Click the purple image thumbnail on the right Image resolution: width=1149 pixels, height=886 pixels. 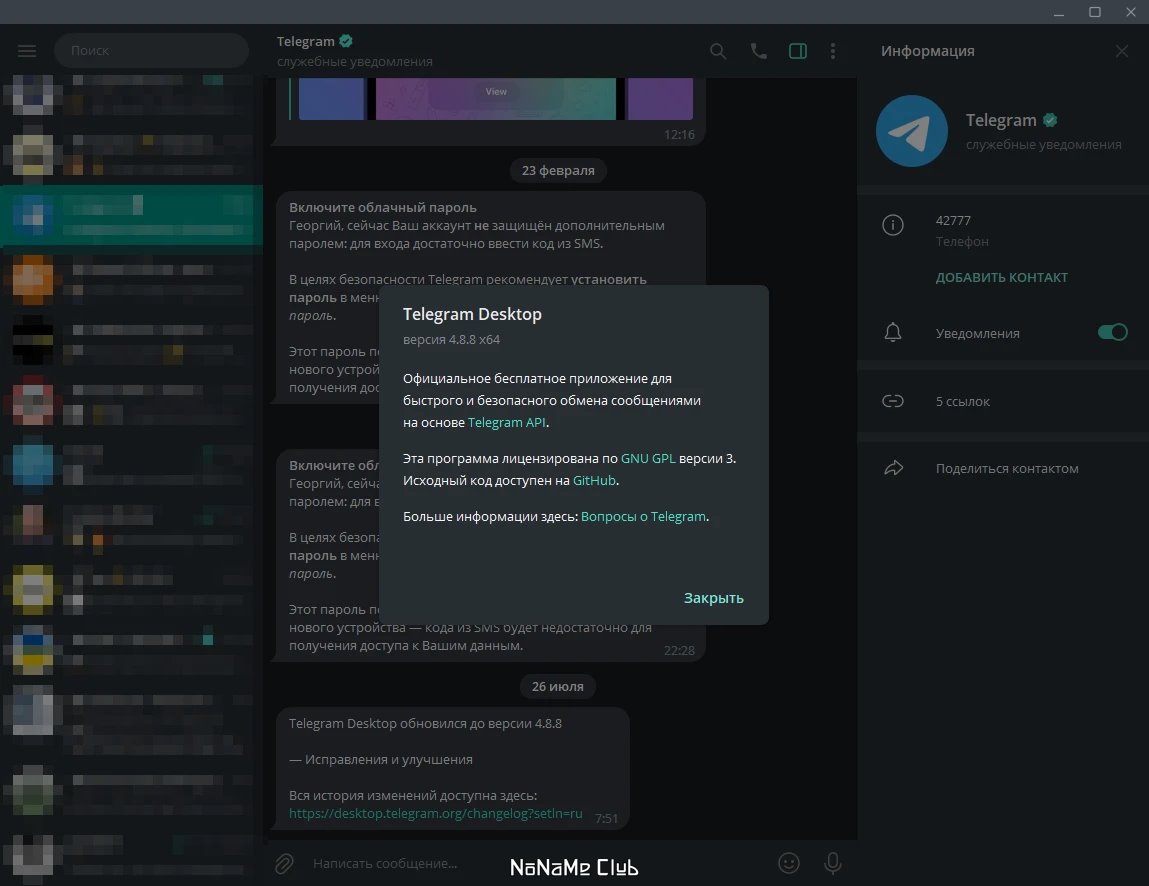[x=660, y=98]
